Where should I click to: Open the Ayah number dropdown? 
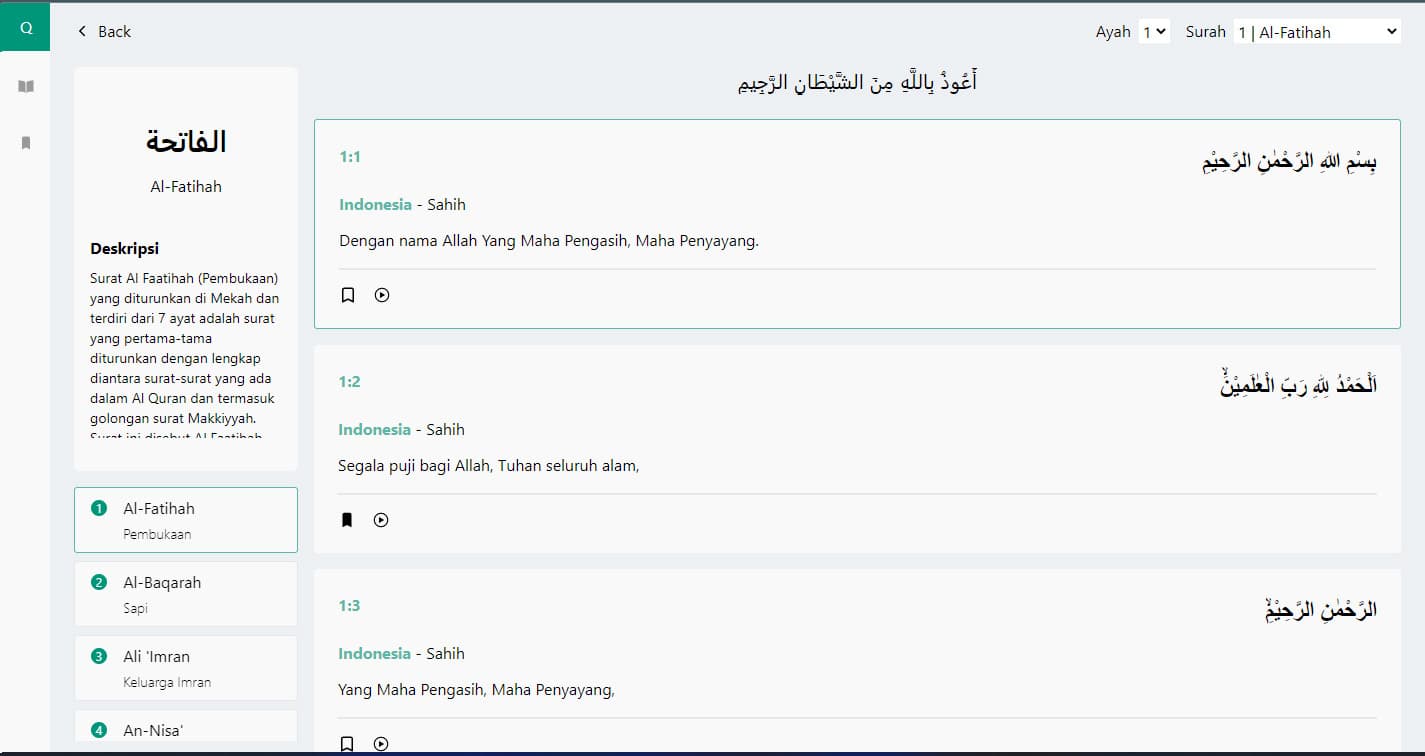(1154, 32)
